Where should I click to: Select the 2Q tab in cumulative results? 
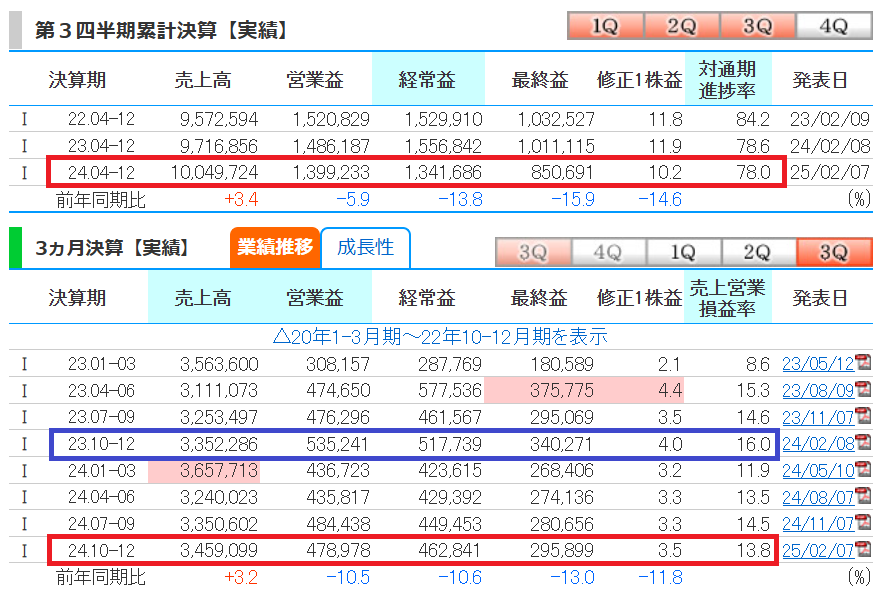(x=682, y=26)
